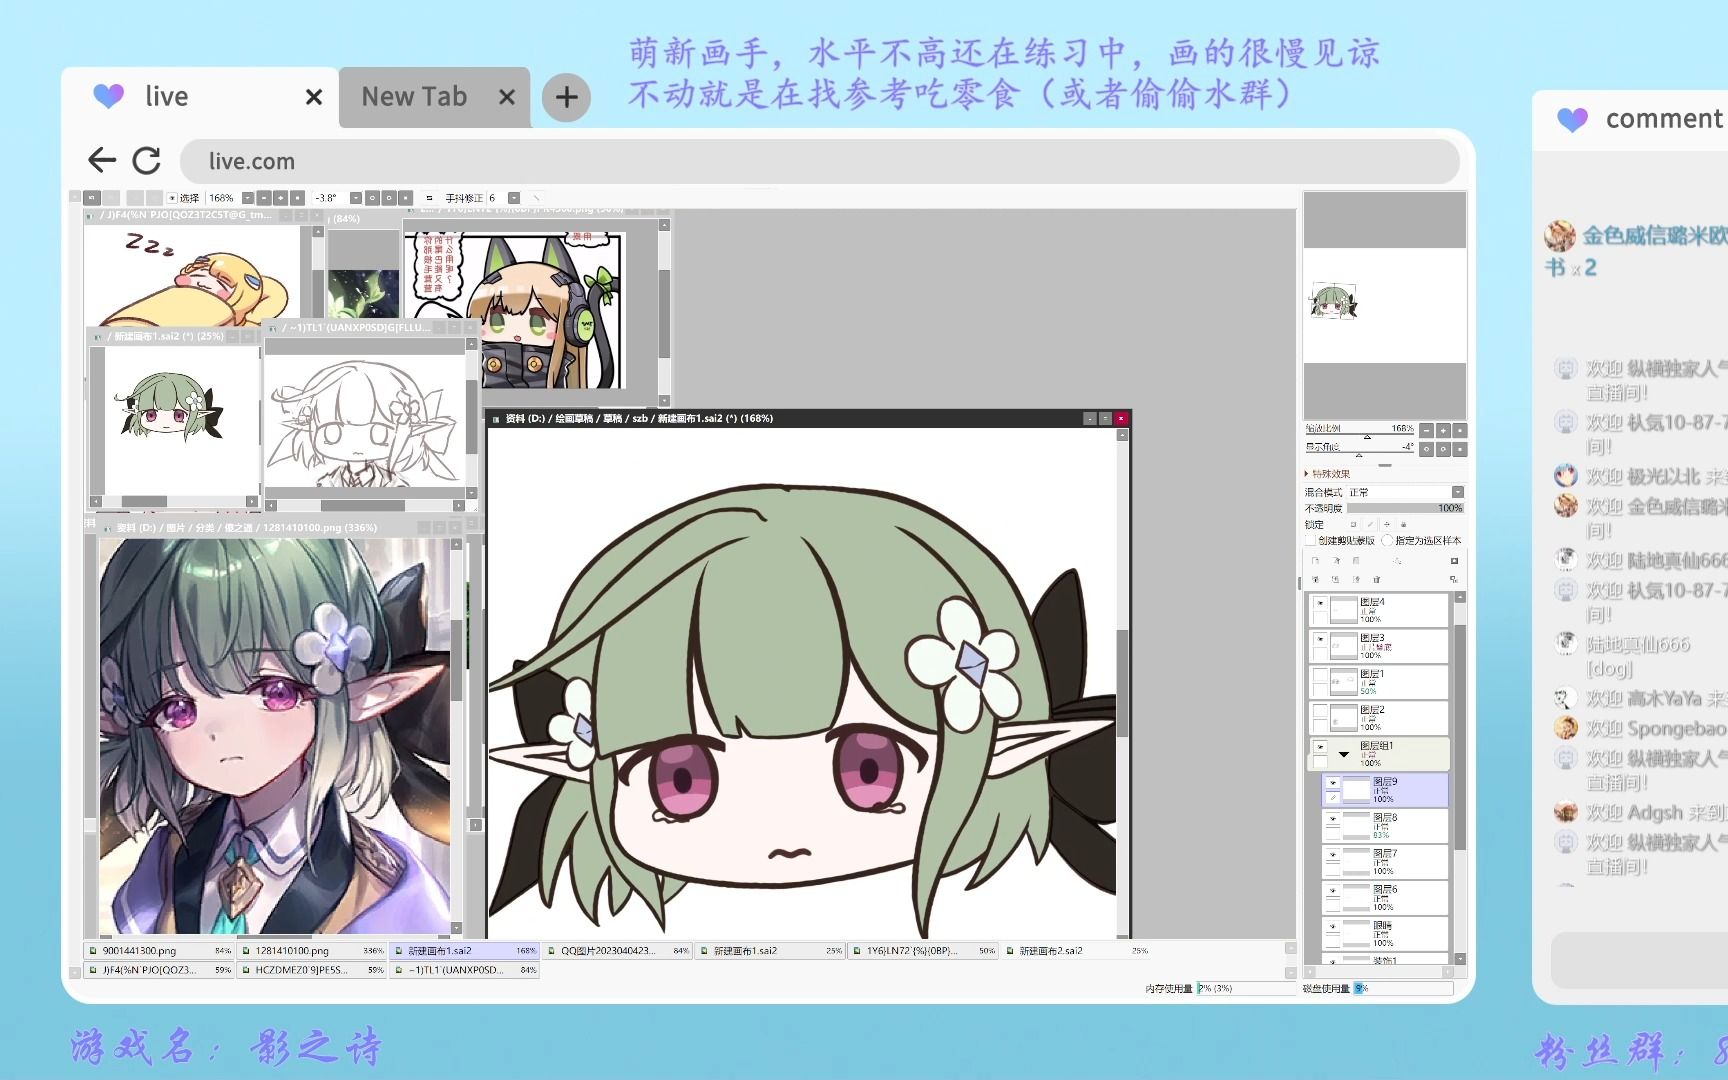
Task: Click the undo arrow in SAI's top toolbar
Action: (x=92, y=198)
